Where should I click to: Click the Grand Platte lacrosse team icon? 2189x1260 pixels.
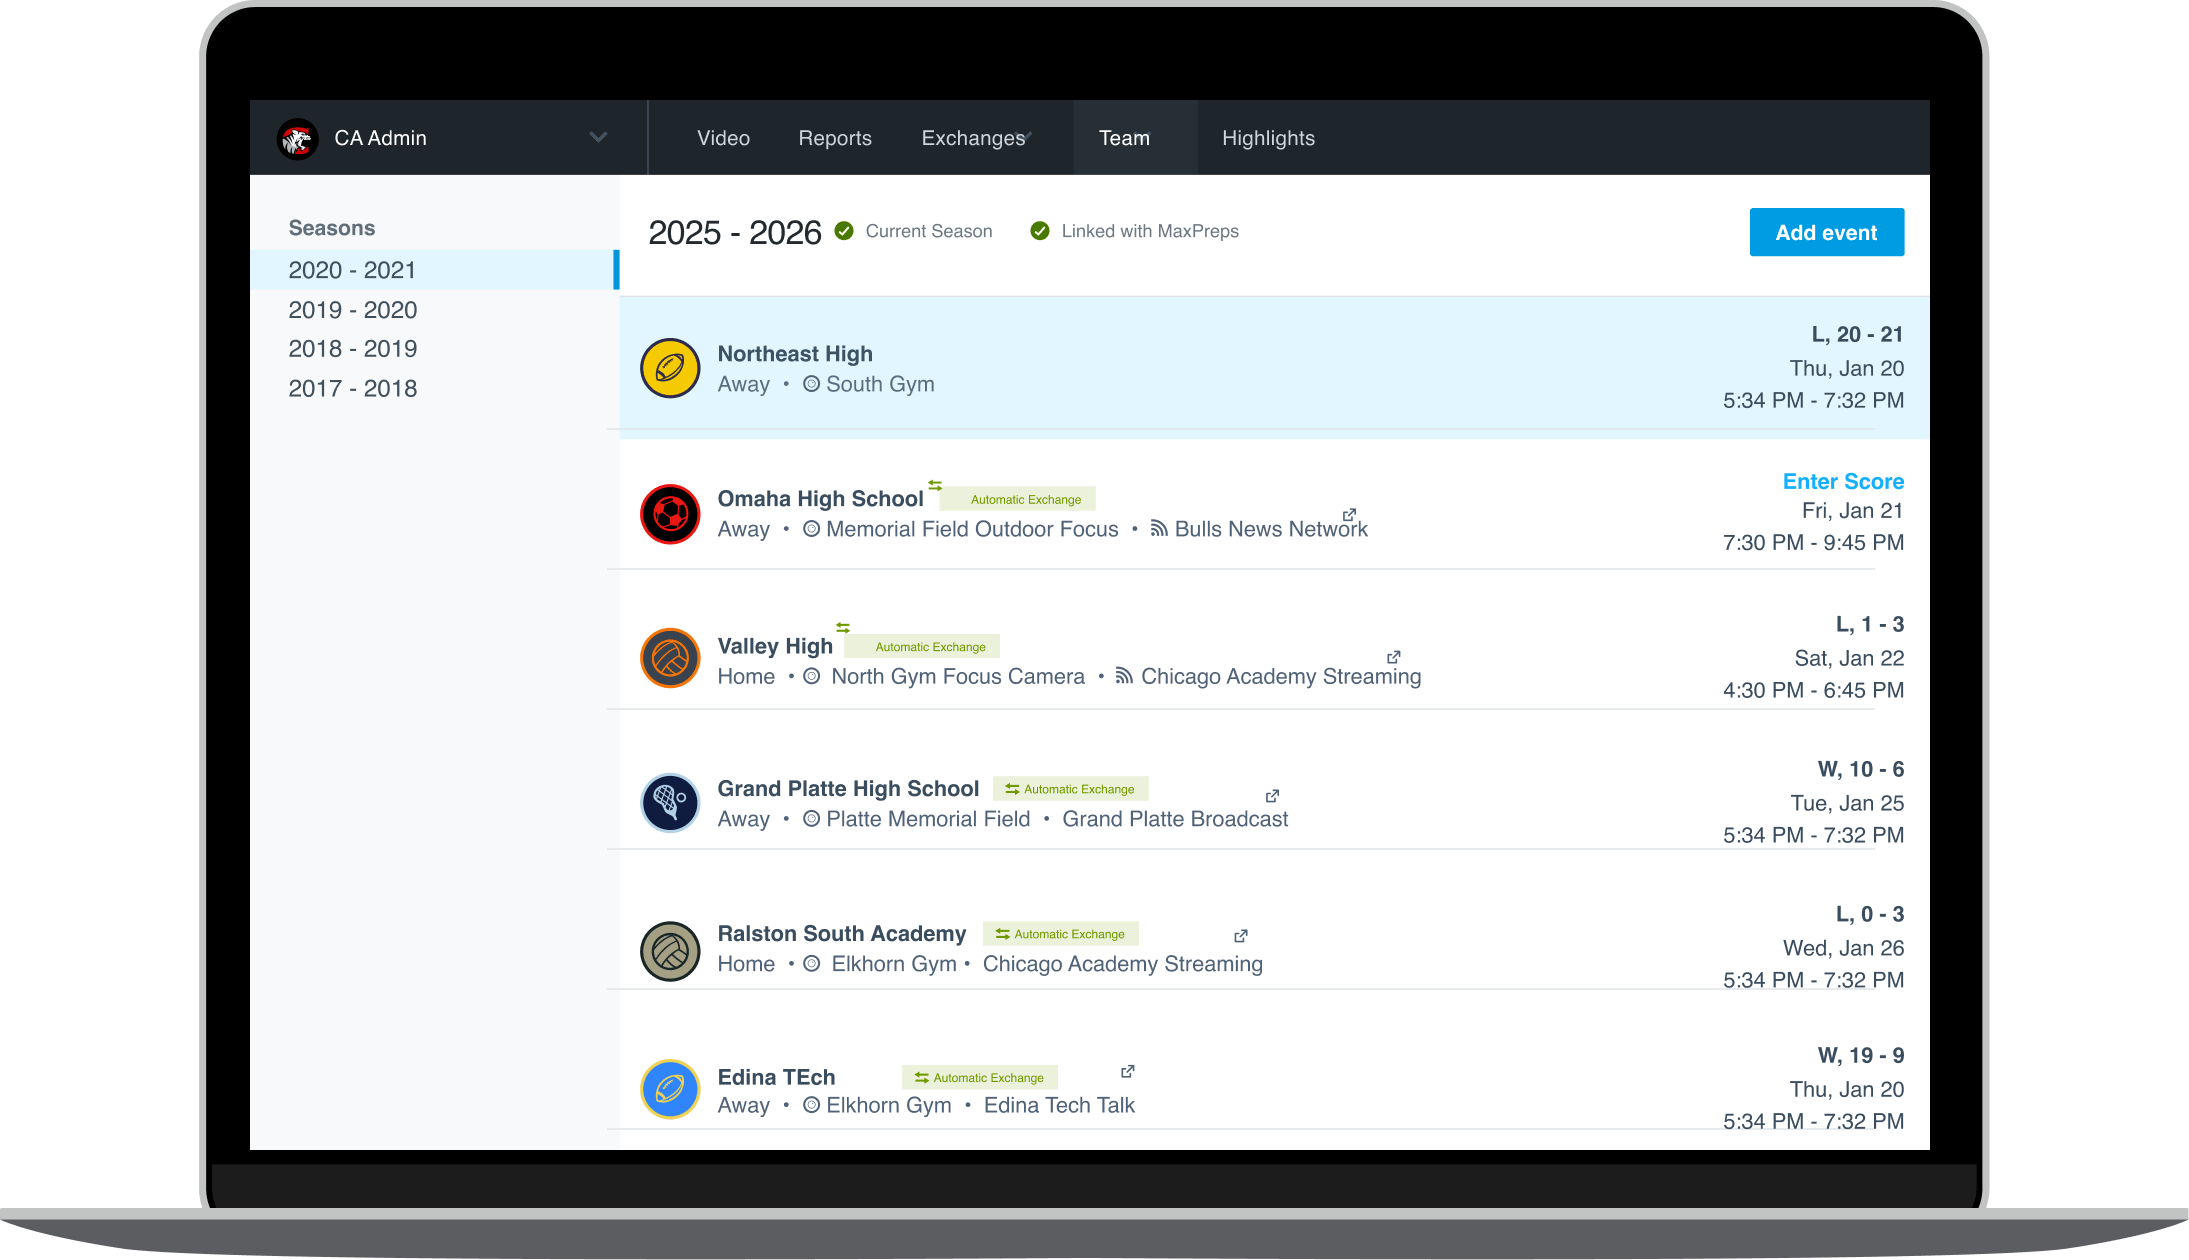[x=669, y=802]
